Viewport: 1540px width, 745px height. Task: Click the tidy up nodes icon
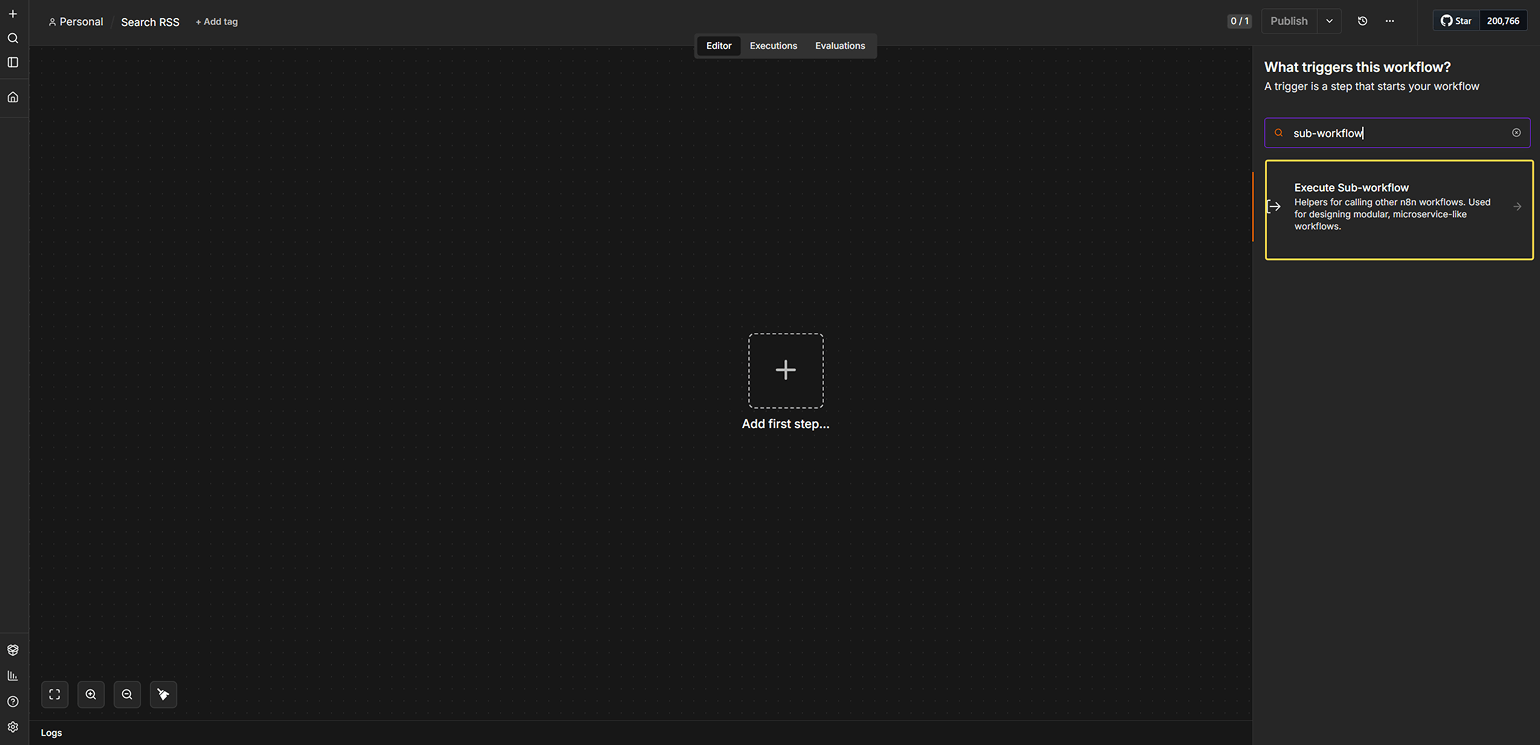click(163, 694)
